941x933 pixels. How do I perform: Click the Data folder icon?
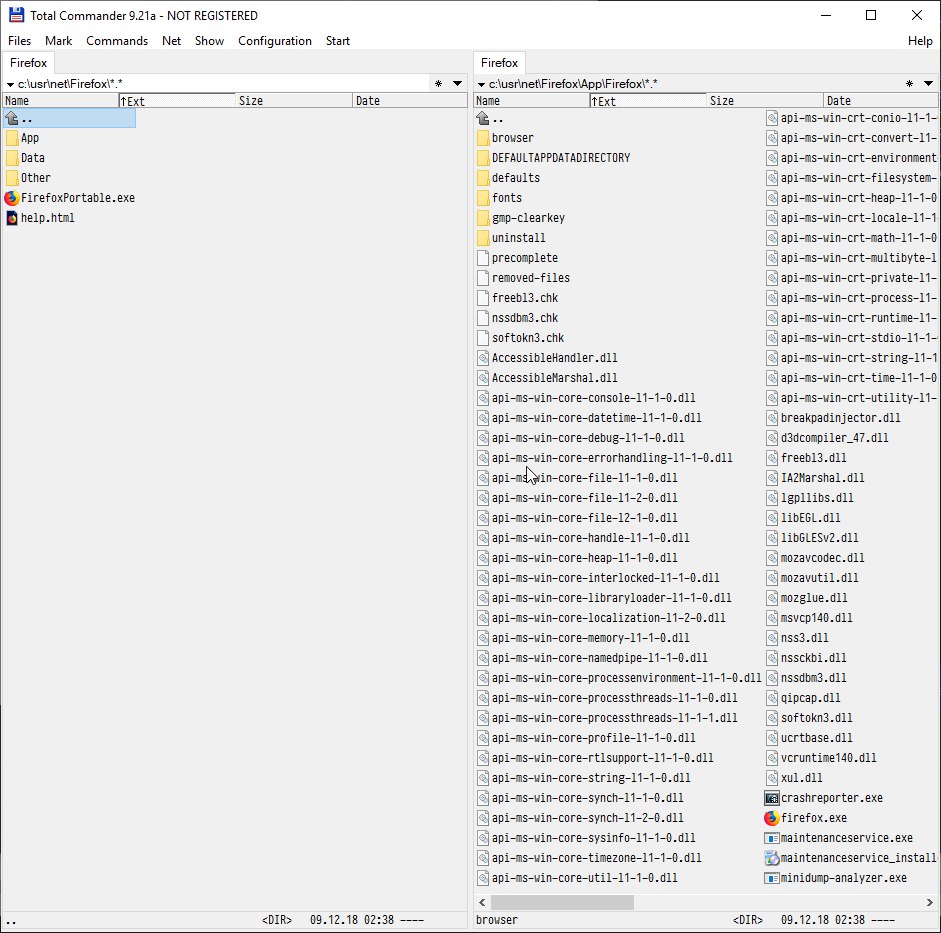click(x=11, y=158)
